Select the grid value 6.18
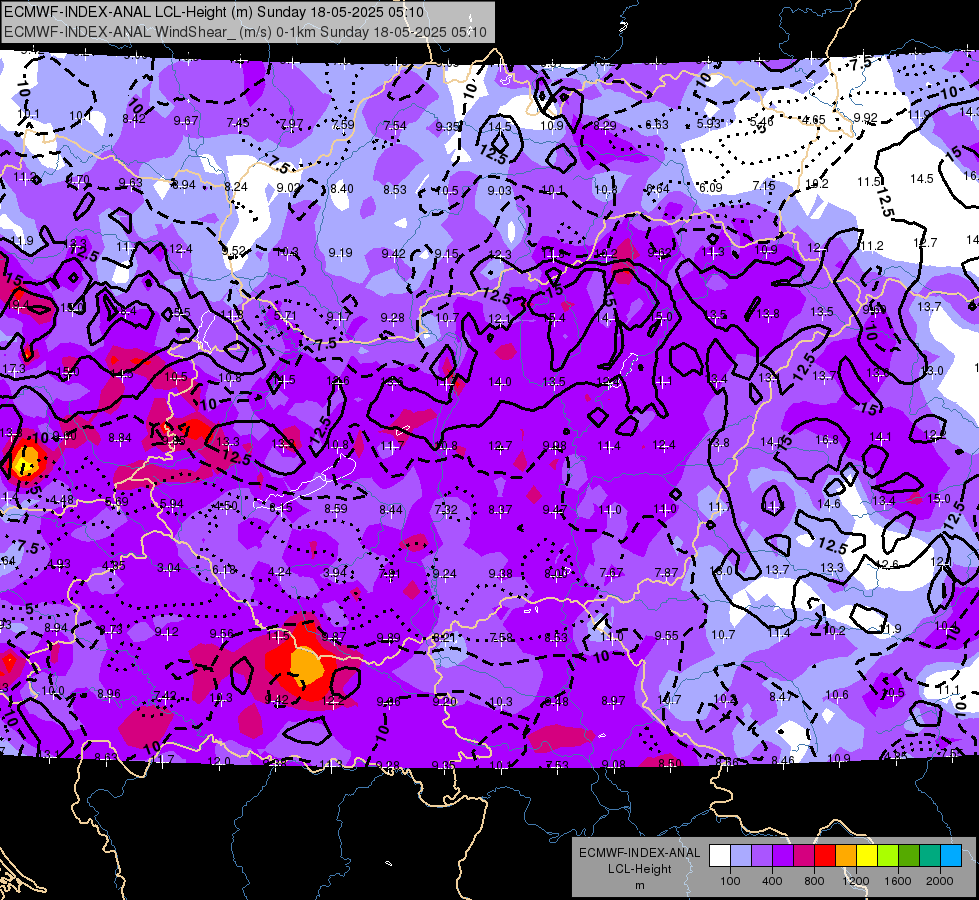This screenshot has width=979, height=900. tap(224, 570)
